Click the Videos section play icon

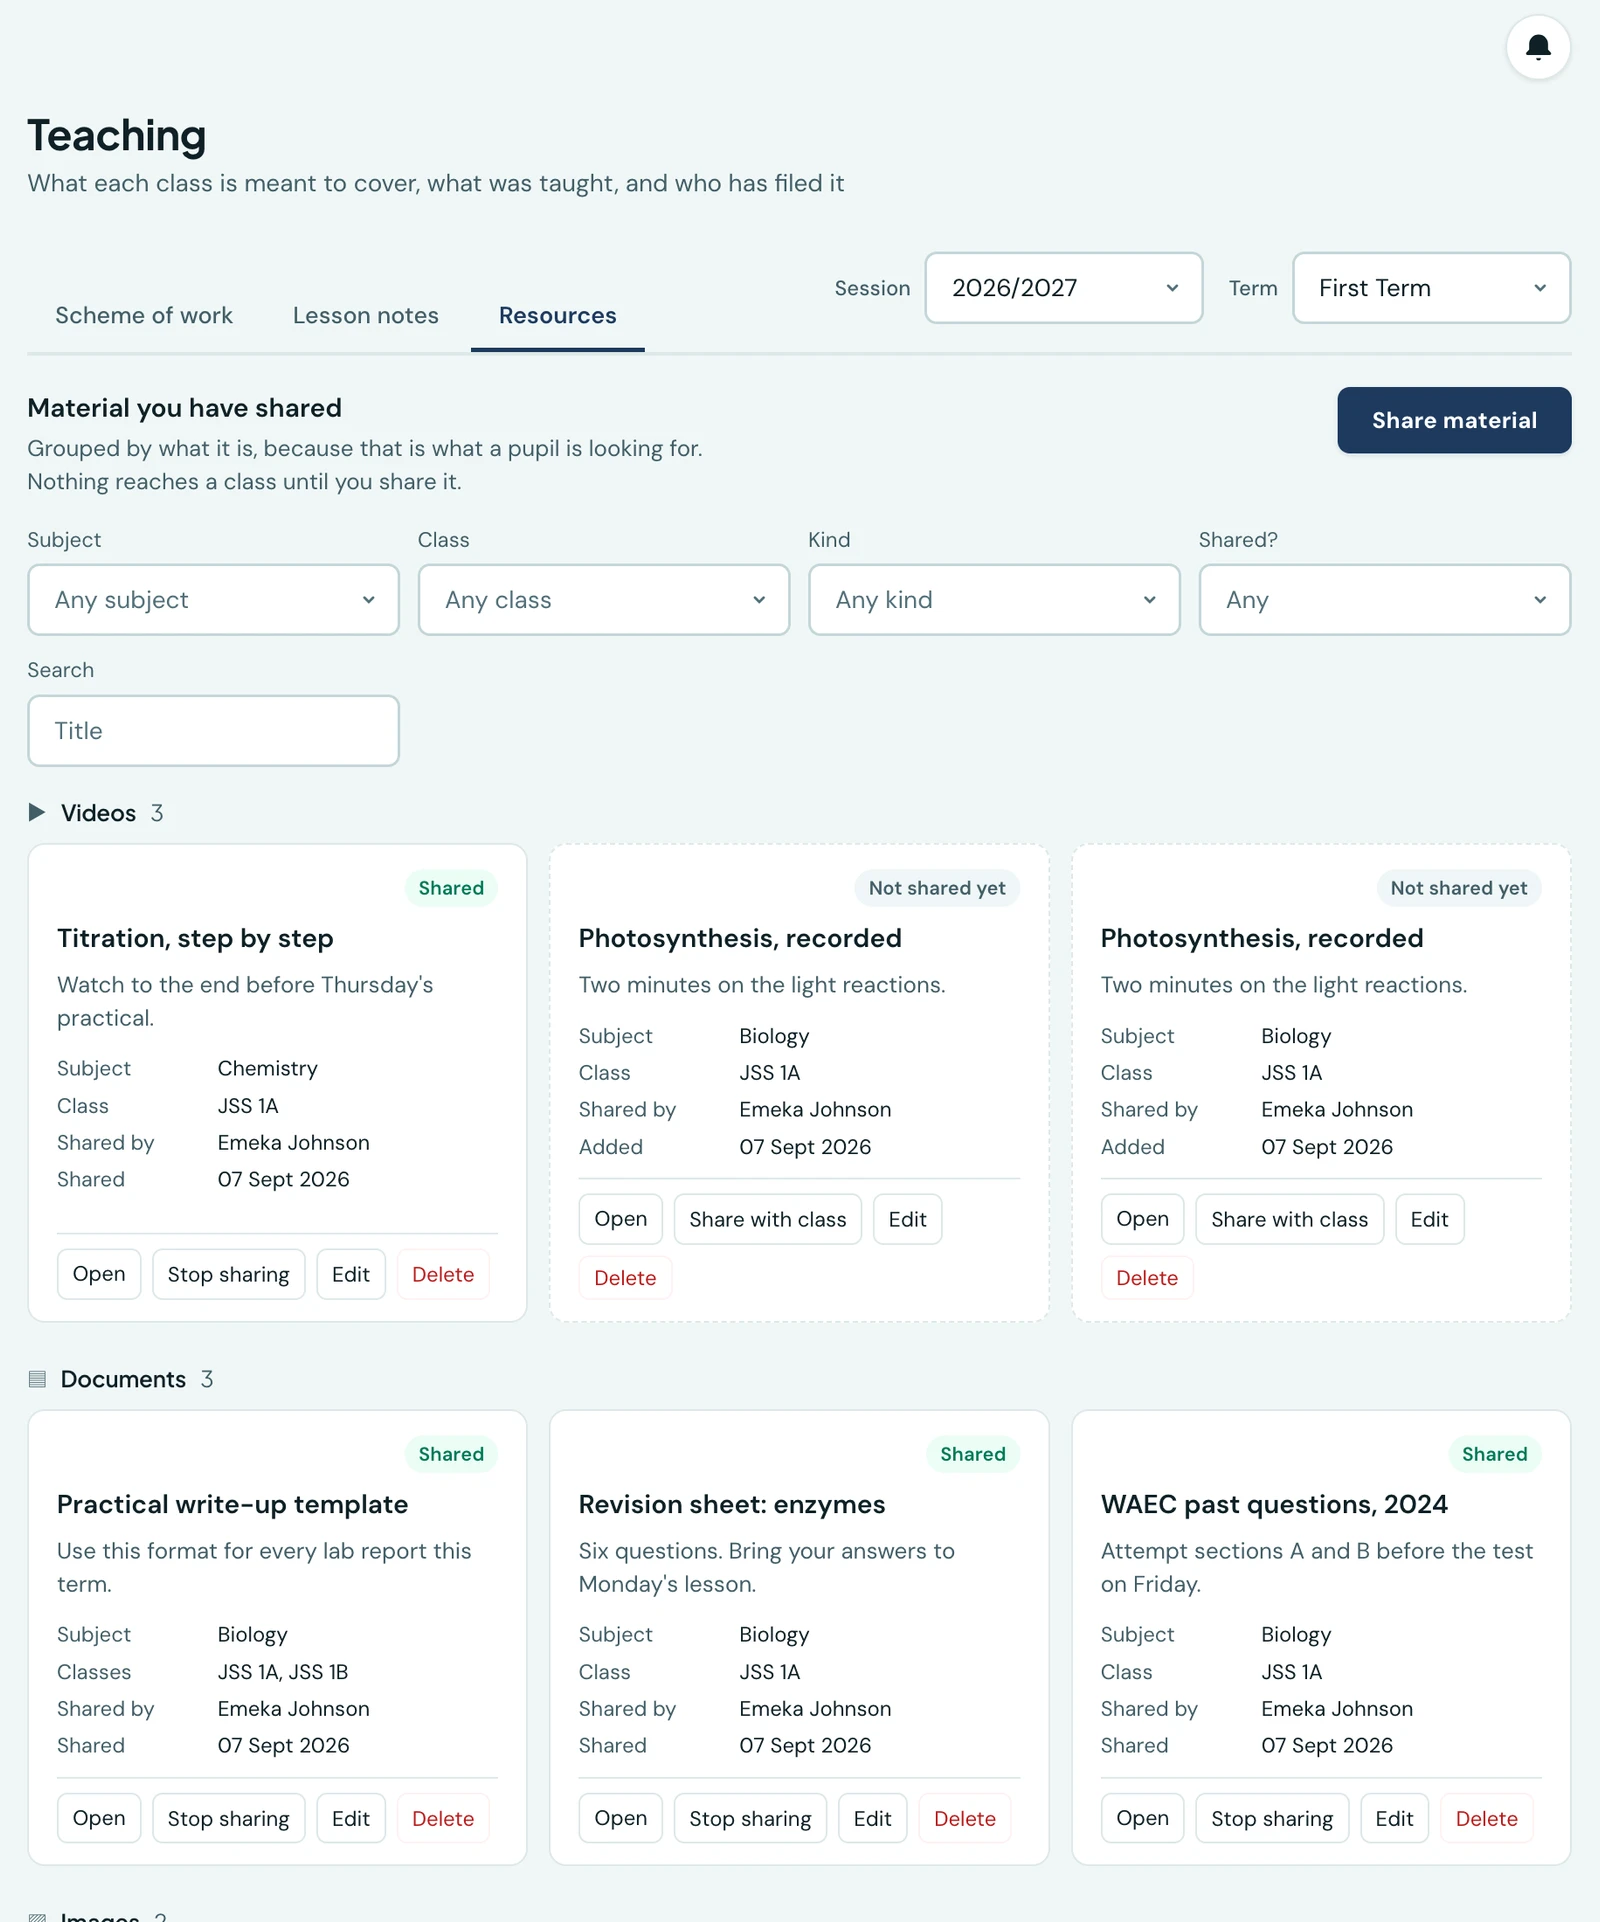[37, 812]
